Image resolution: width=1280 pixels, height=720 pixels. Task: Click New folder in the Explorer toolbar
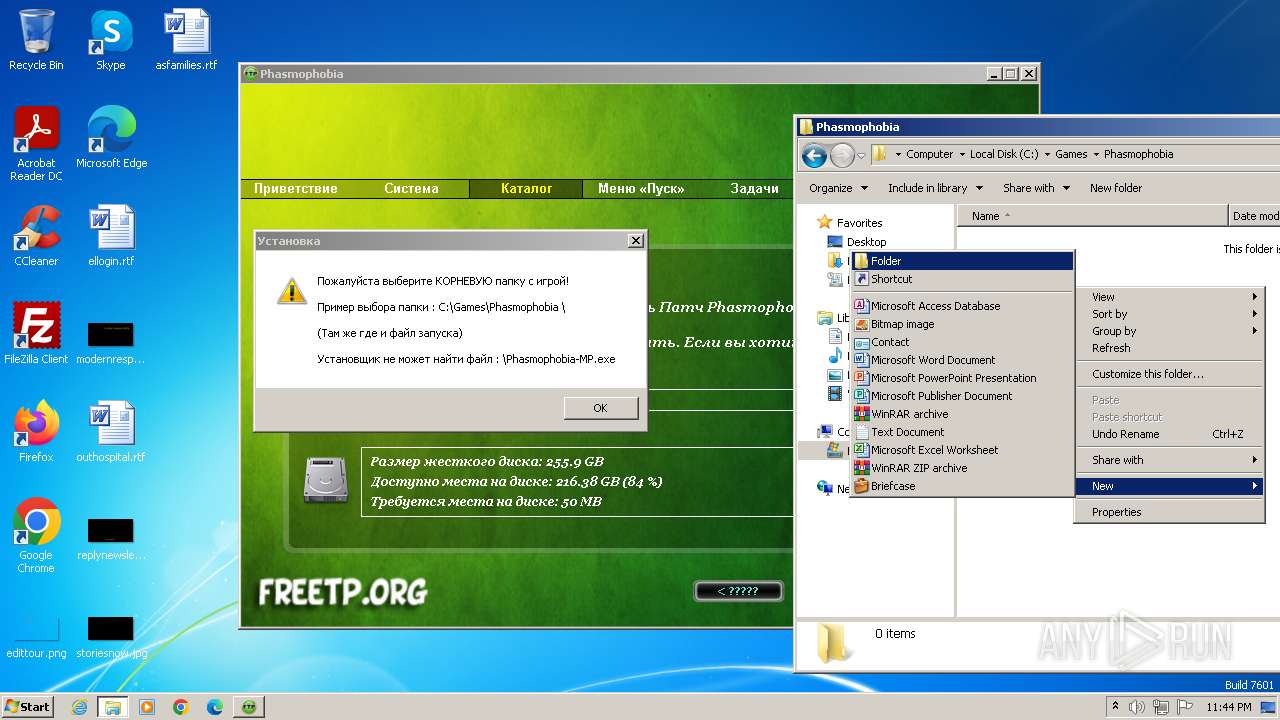pyautogui.click(x=1116, y=188)
